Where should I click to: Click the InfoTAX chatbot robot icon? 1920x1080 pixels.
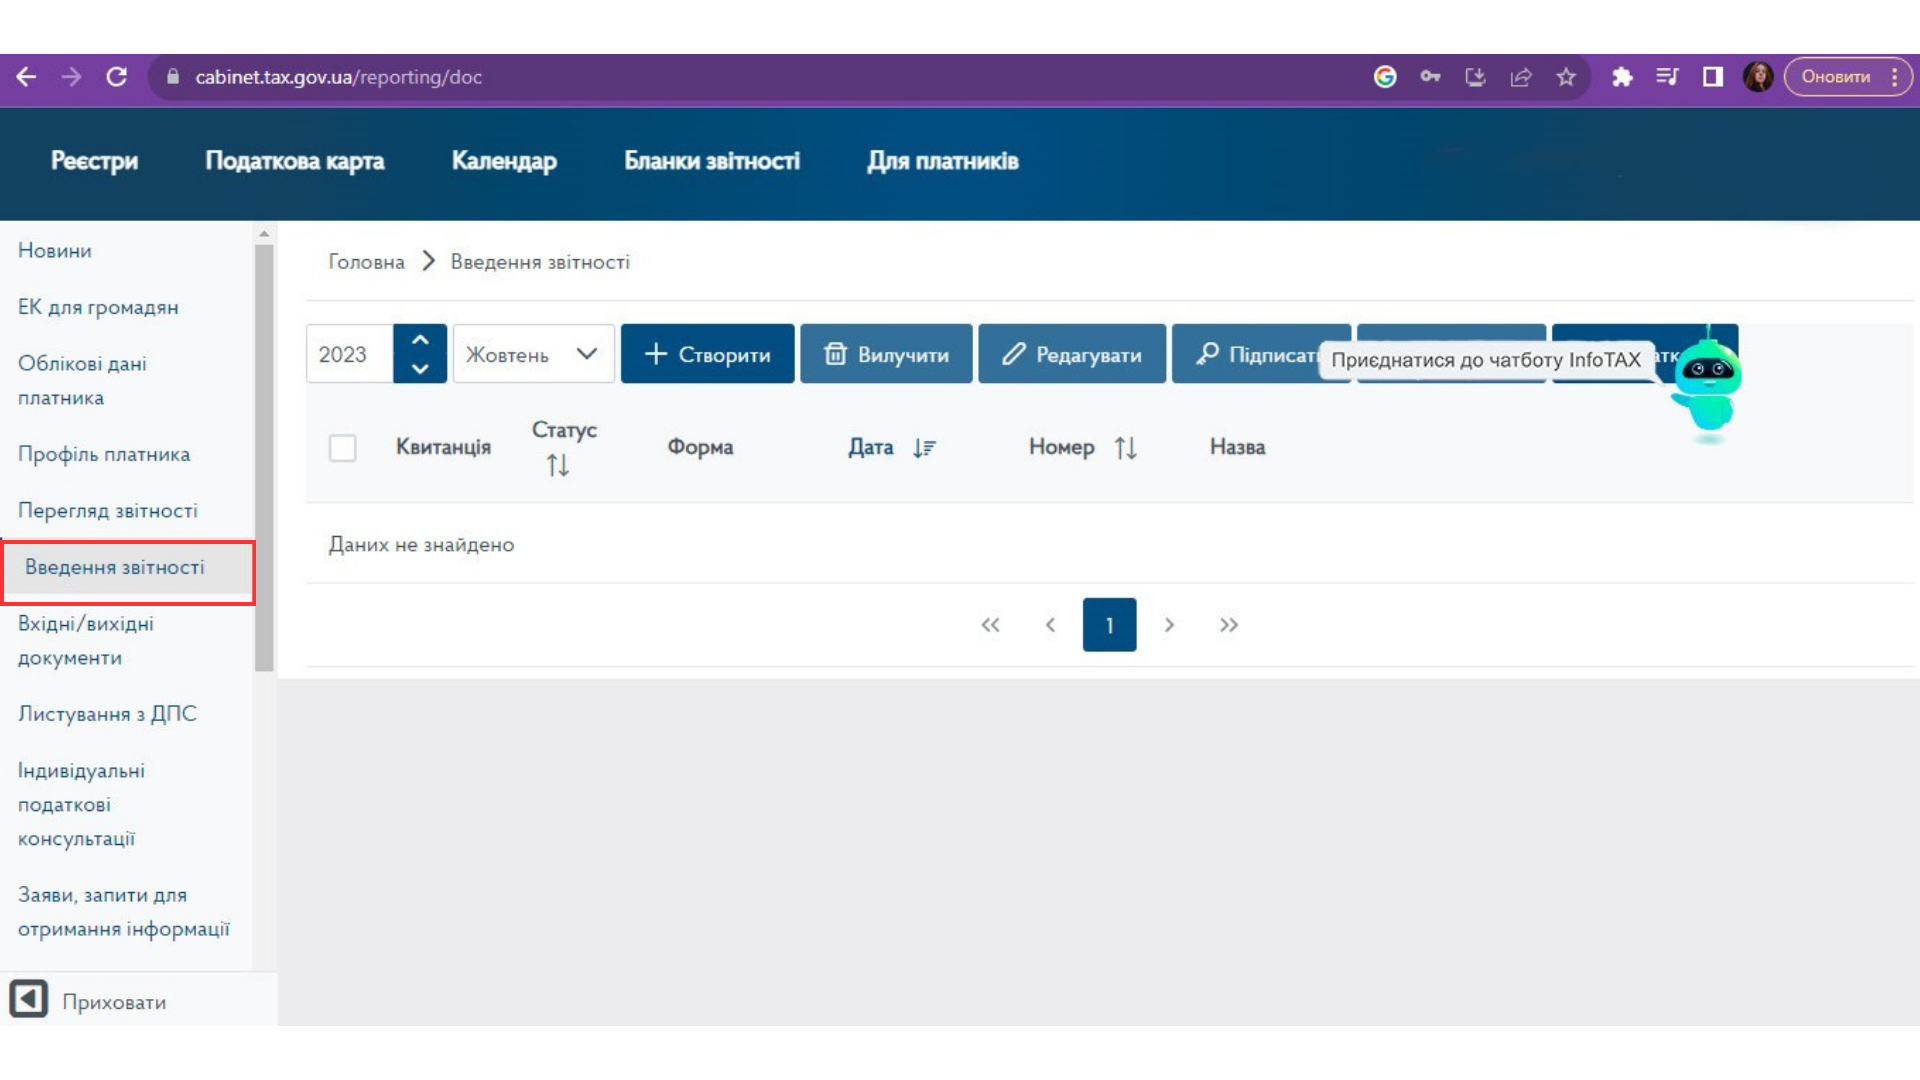point(1707,385)
